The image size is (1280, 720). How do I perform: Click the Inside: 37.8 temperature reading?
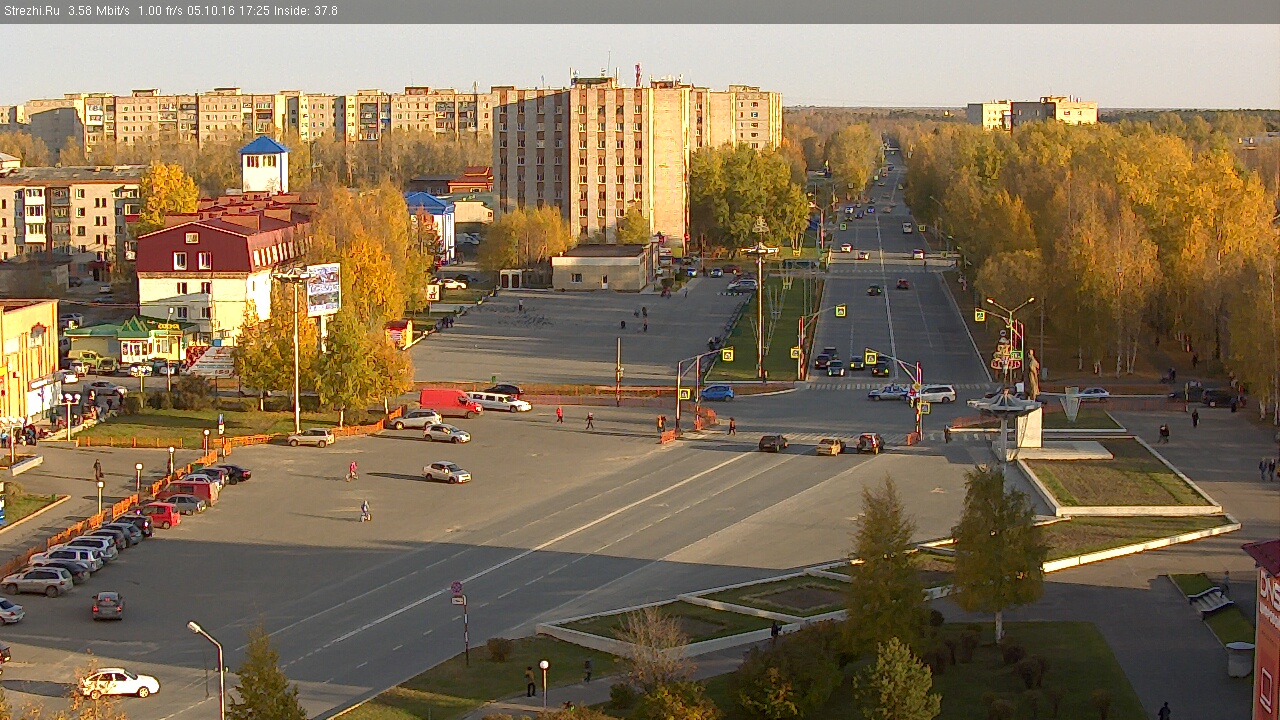click(x=305, y=11)
